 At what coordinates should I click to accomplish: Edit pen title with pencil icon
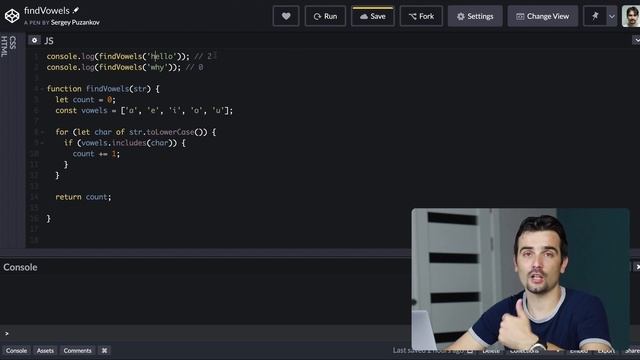click(76, 10)
